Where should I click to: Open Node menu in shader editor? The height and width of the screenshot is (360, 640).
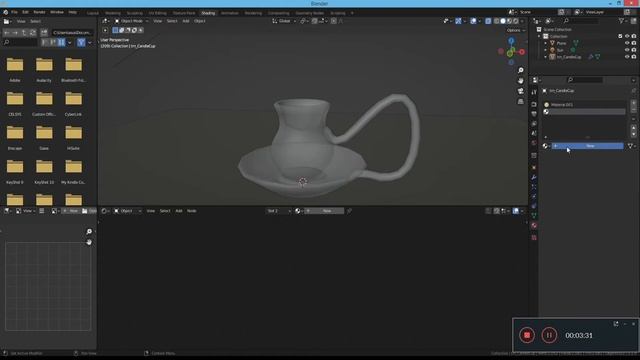(191, 211)
